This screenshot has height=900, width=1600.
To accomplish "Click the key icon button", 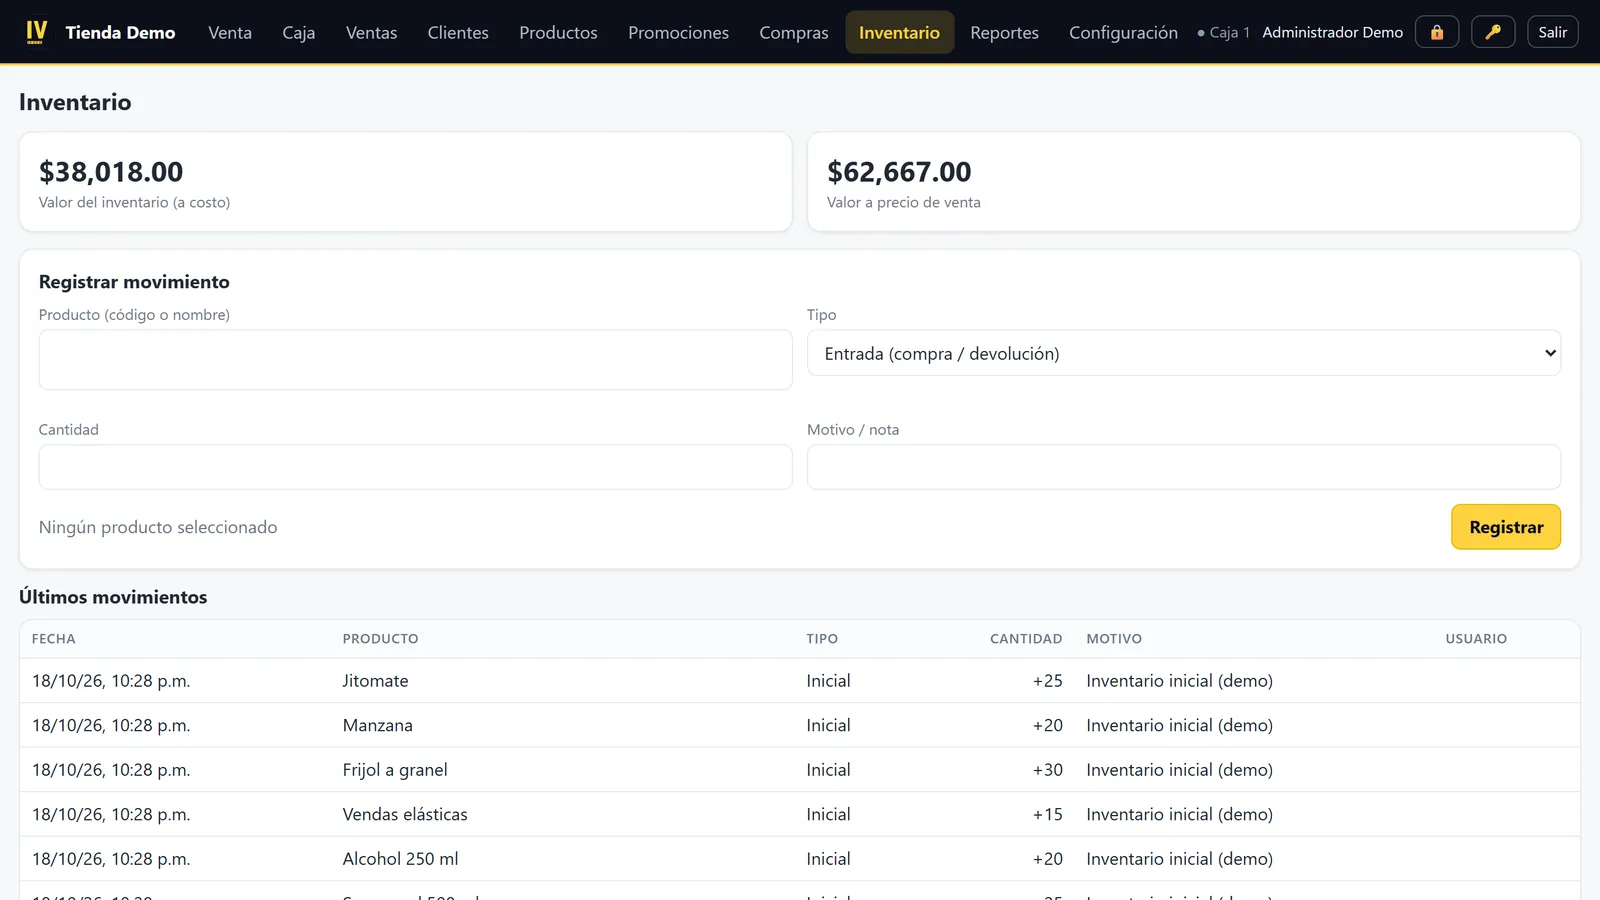I will [1493, 32].
